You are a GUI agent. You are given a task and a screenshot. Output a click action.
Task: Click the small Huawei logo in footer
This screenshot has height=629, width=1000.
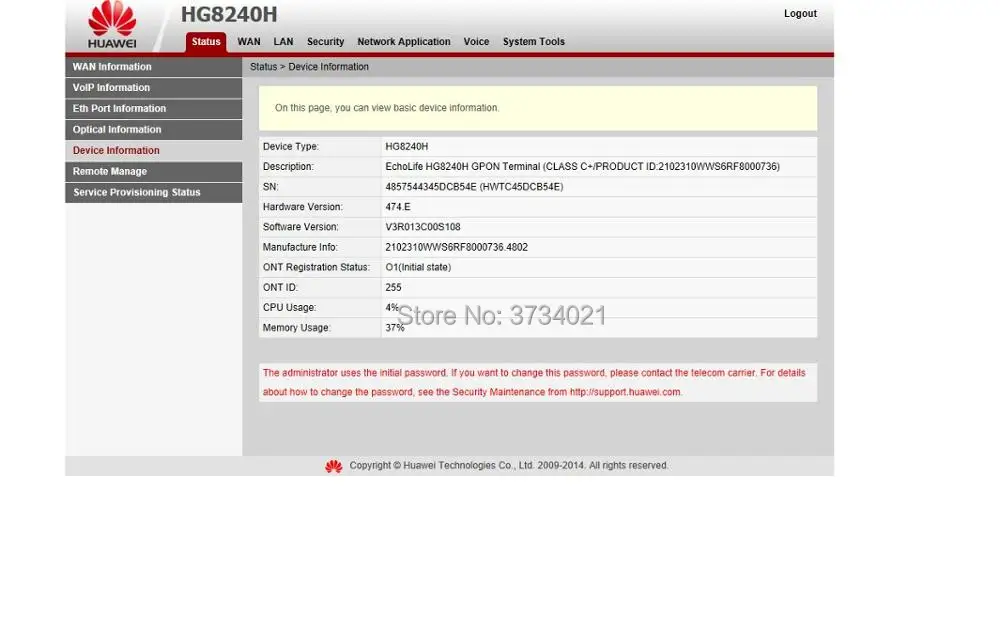click(334, 466)
